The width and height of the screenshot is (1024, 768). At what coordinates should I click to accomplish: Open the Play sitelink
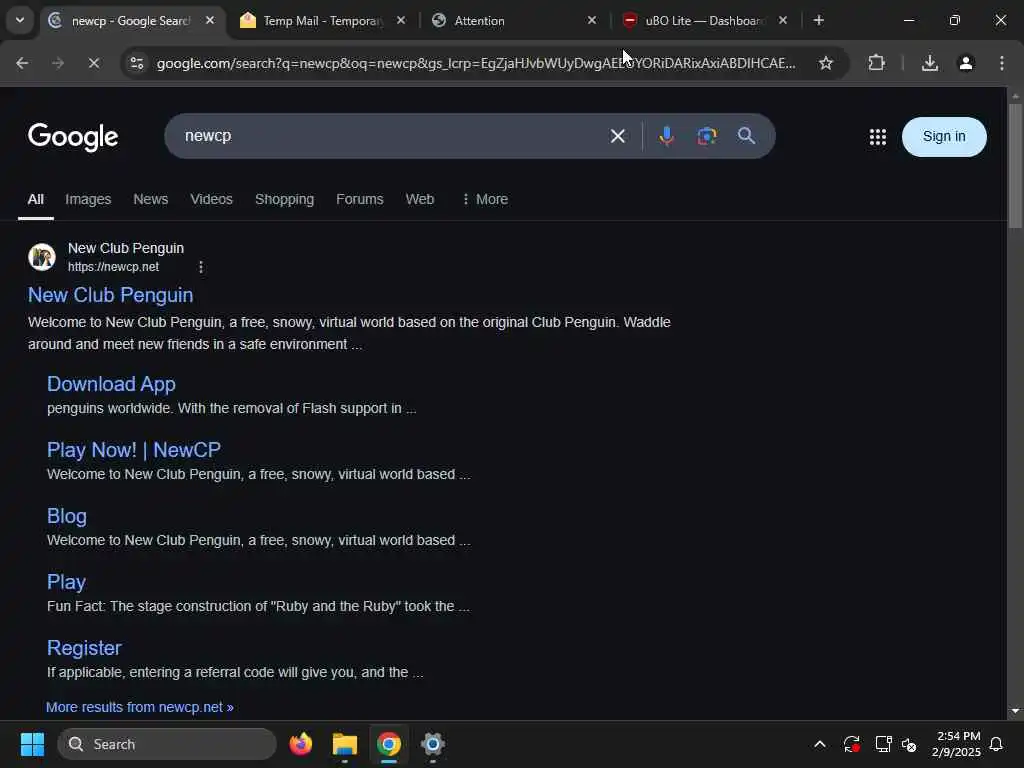pos(66,582)
